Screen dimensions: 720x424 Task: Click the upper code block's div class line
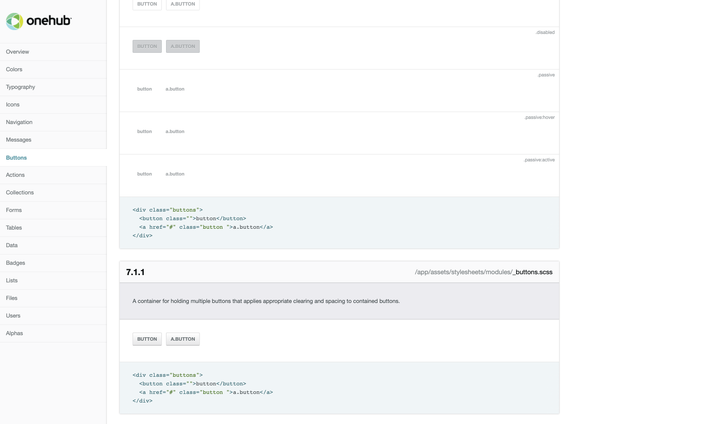168,210
